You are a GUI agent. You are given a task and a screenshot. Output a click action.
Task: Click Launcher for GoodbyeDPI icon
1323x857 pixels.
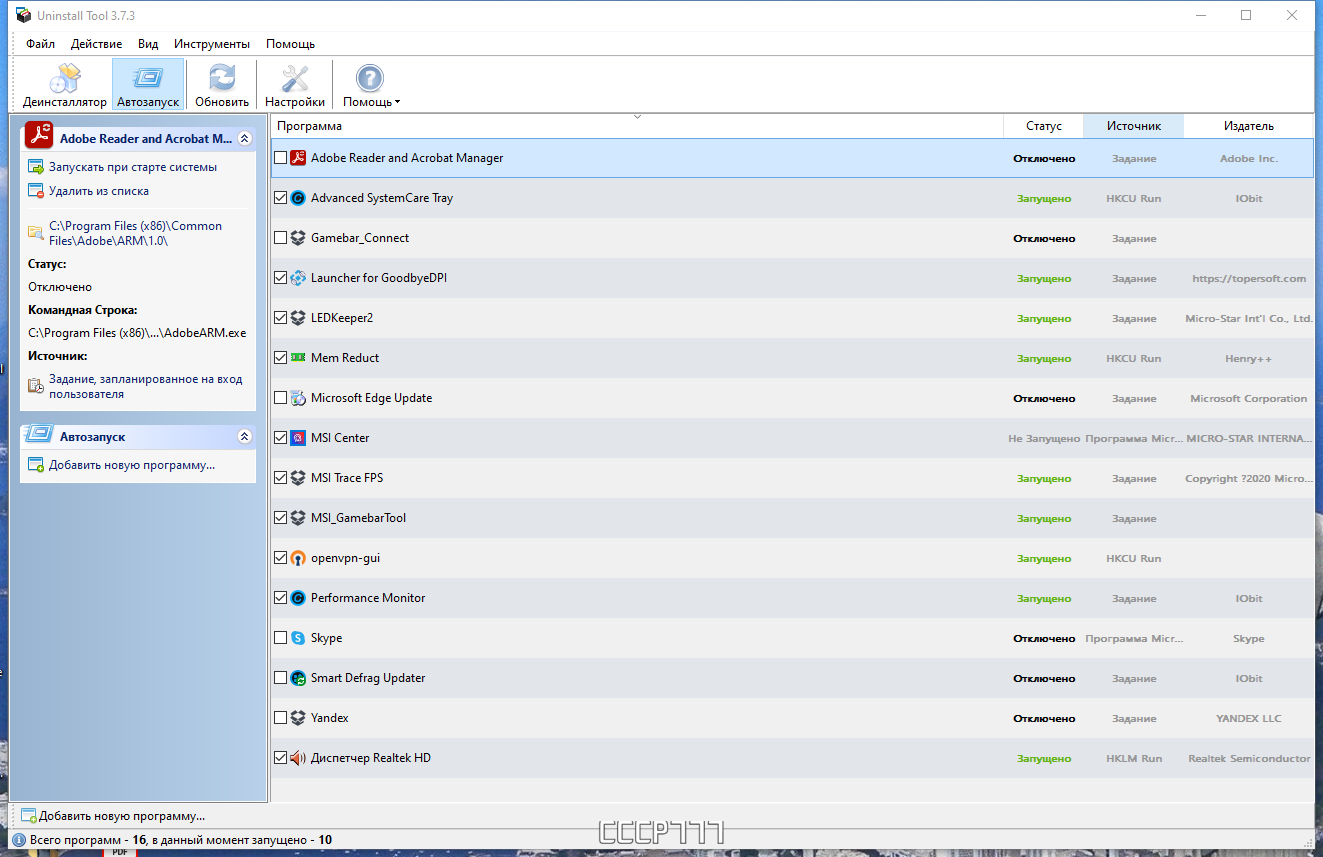(x=297, y=278)
